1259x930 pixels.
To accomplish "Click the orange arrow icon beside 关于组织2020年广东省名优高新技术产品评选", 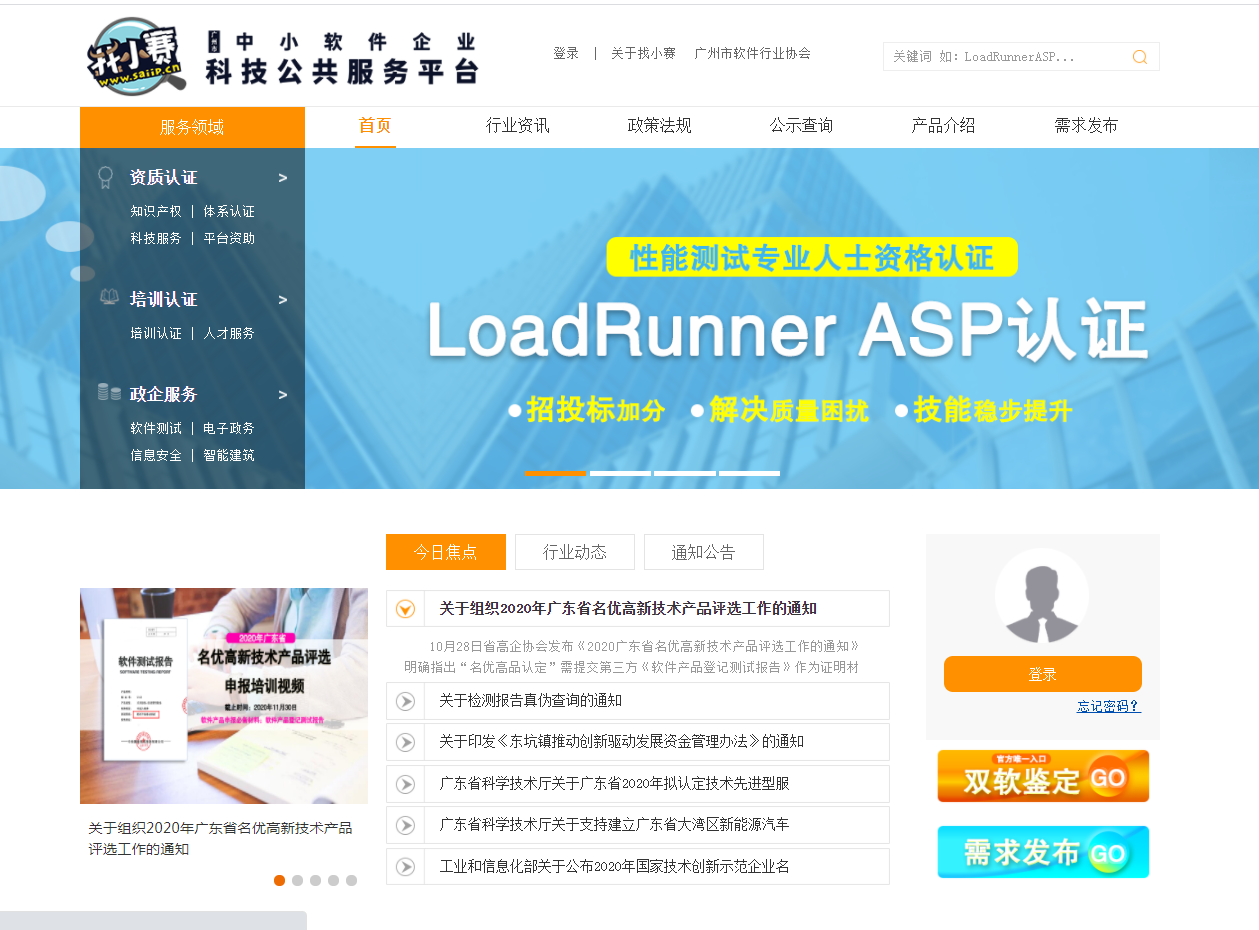I will pos(405,608).
